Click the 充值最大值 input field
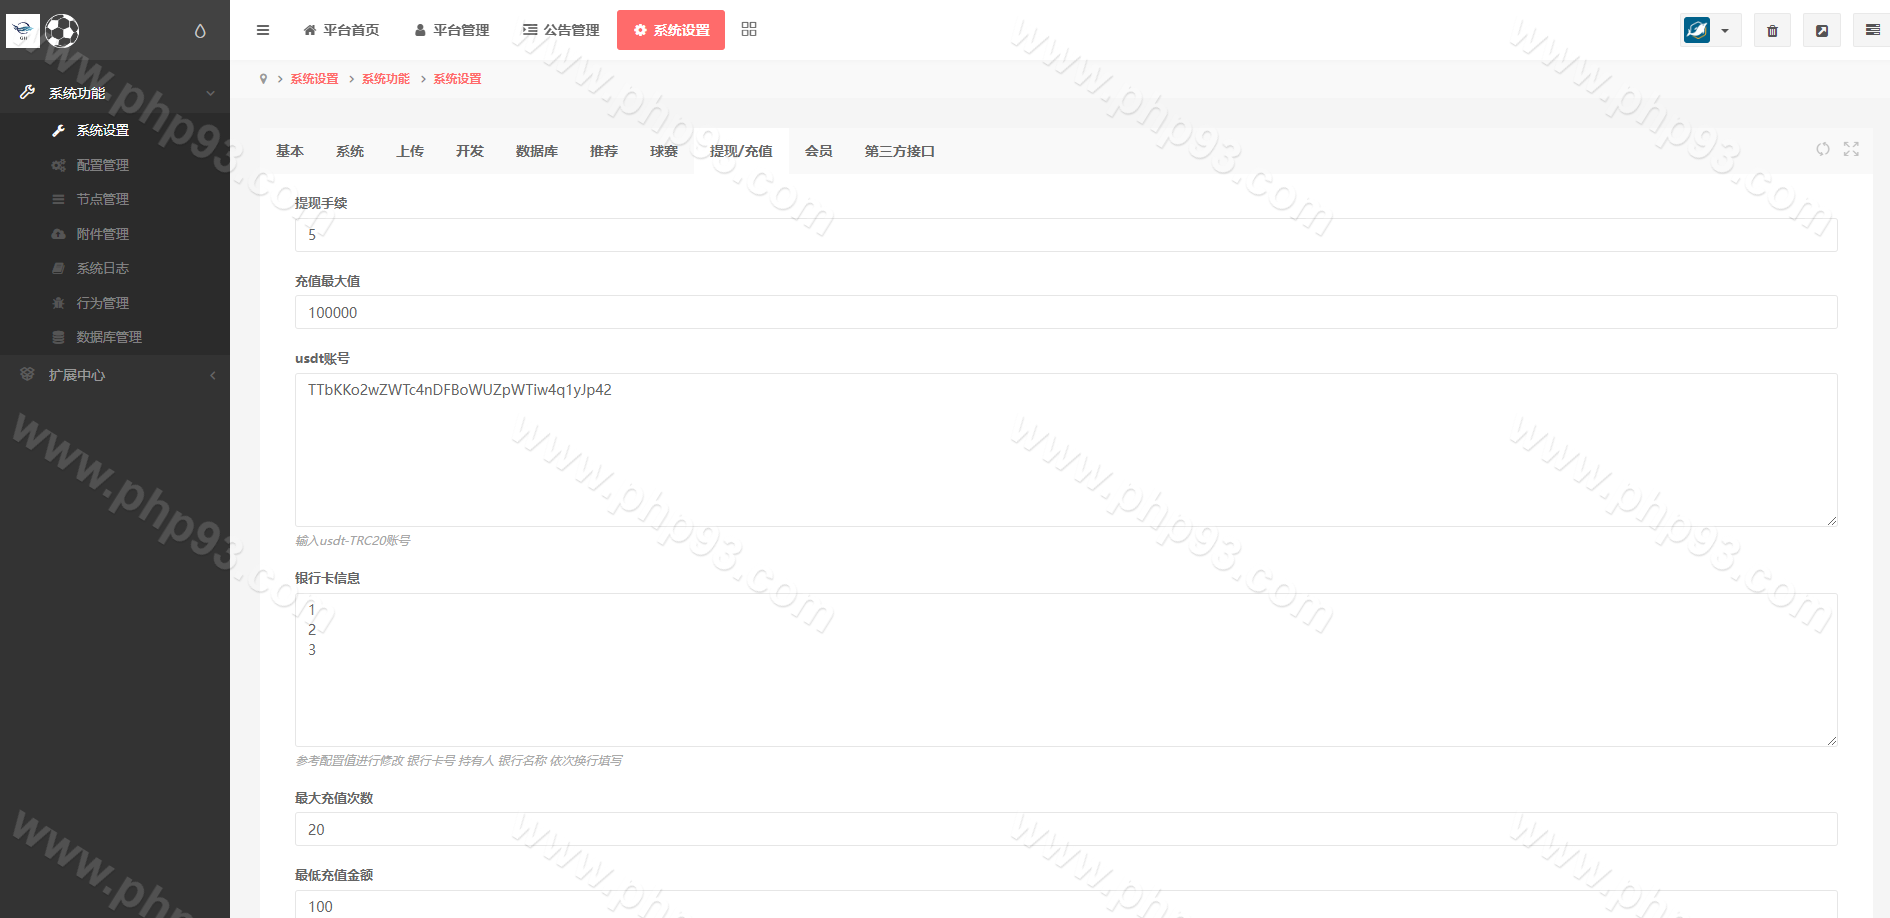The image size is (1890, 918). [x=1065, y=312]
